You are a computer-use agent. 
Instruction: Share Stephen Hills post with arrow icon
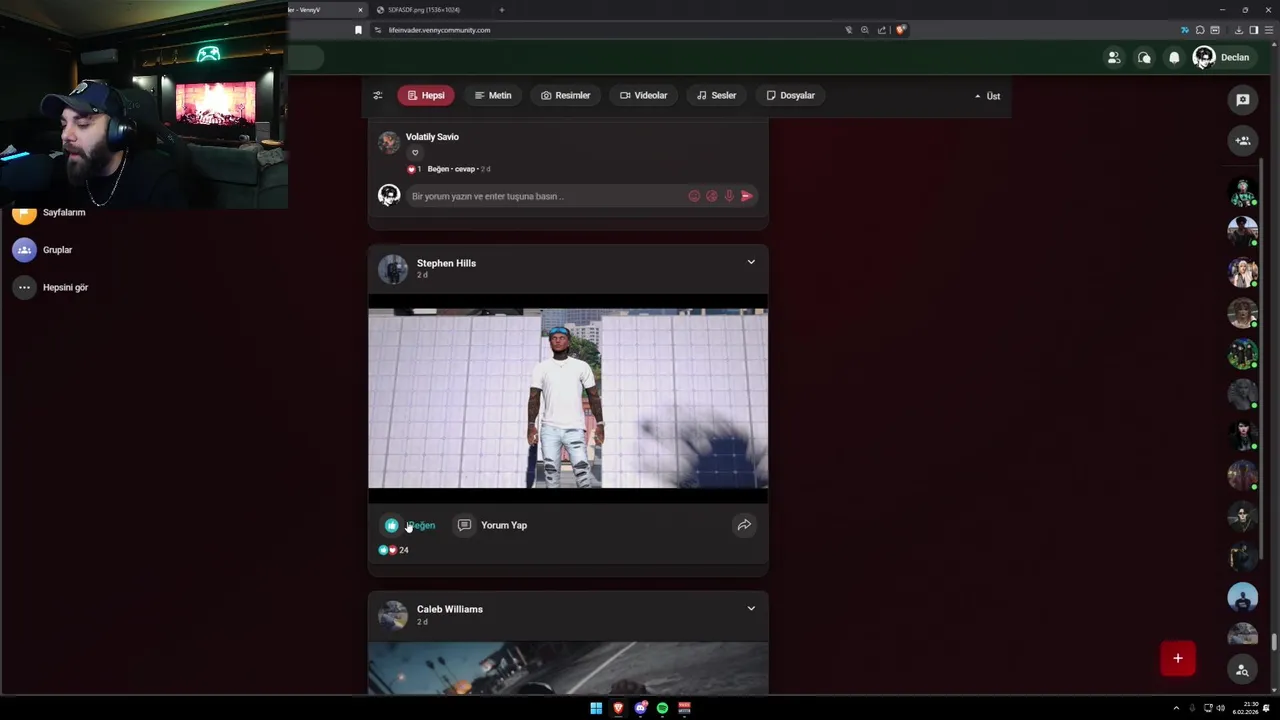pos(744,525)
